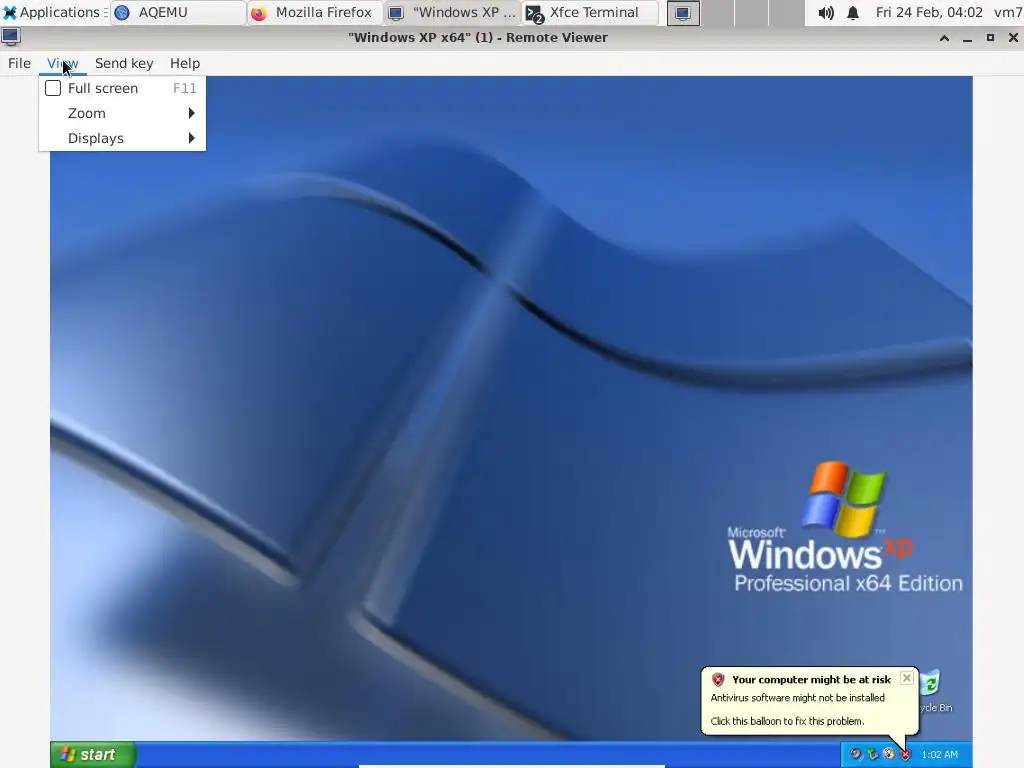Open the Send key menu
Screen dimensions: 1024x768
(x=124, y=63)
